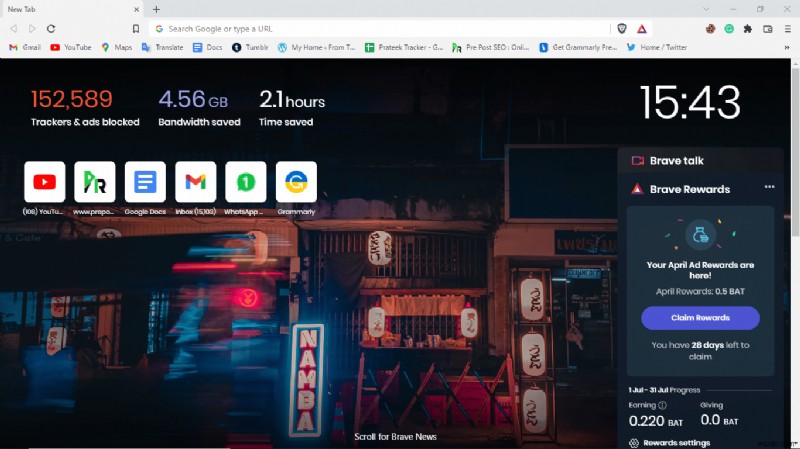Open the Grammarly top site tile
Viewport: 800px width, 449px height.
coord(296,182)
